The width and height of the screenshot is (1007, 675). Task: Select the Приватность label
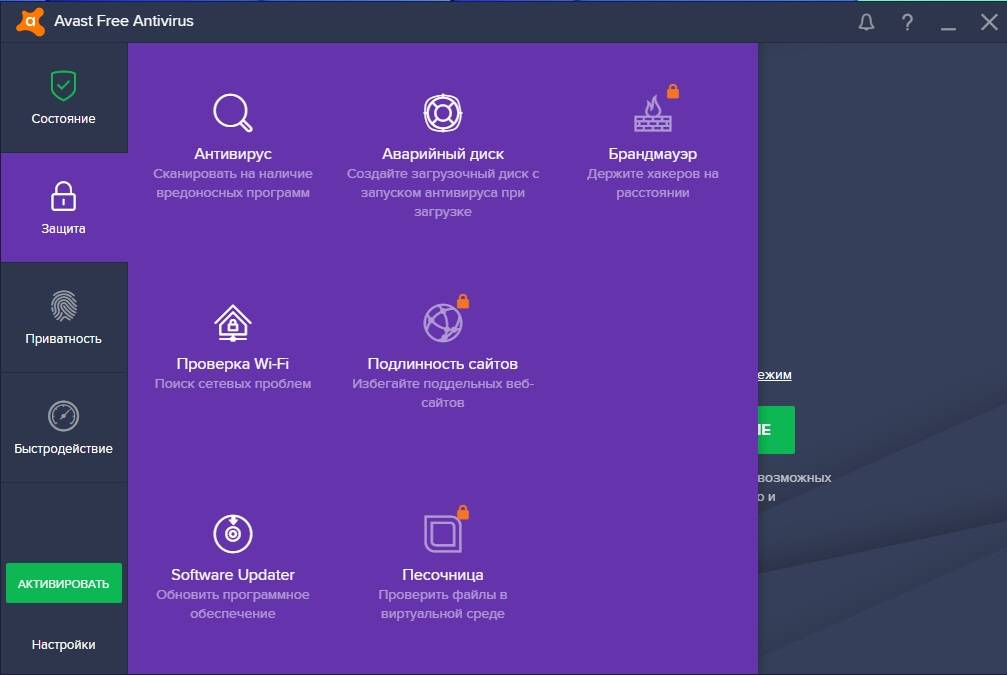tap(64, 338)
